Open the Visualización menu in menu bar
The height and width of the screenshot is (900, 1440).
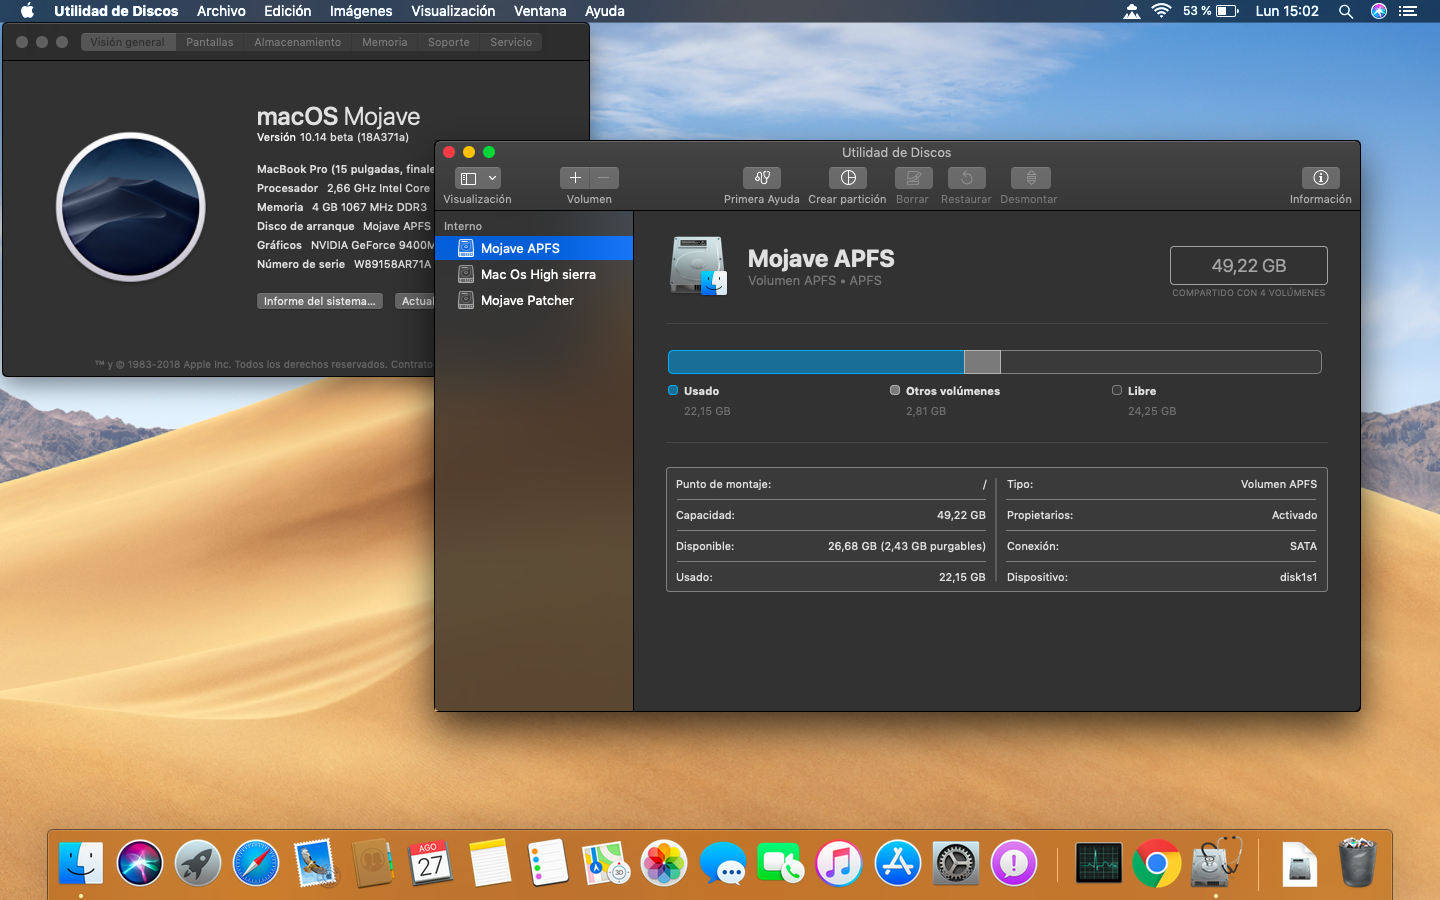tap(453, 11)
